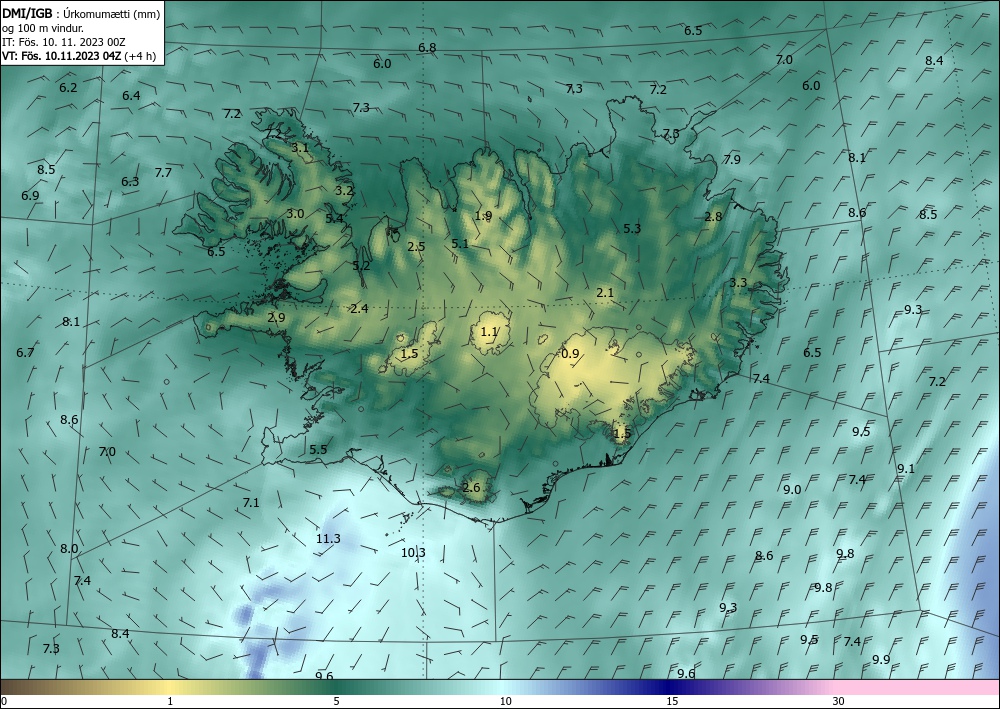Screen dimensions: 1000x709
Task: Click the 5.1 value map label
Action: coord(460,244)
